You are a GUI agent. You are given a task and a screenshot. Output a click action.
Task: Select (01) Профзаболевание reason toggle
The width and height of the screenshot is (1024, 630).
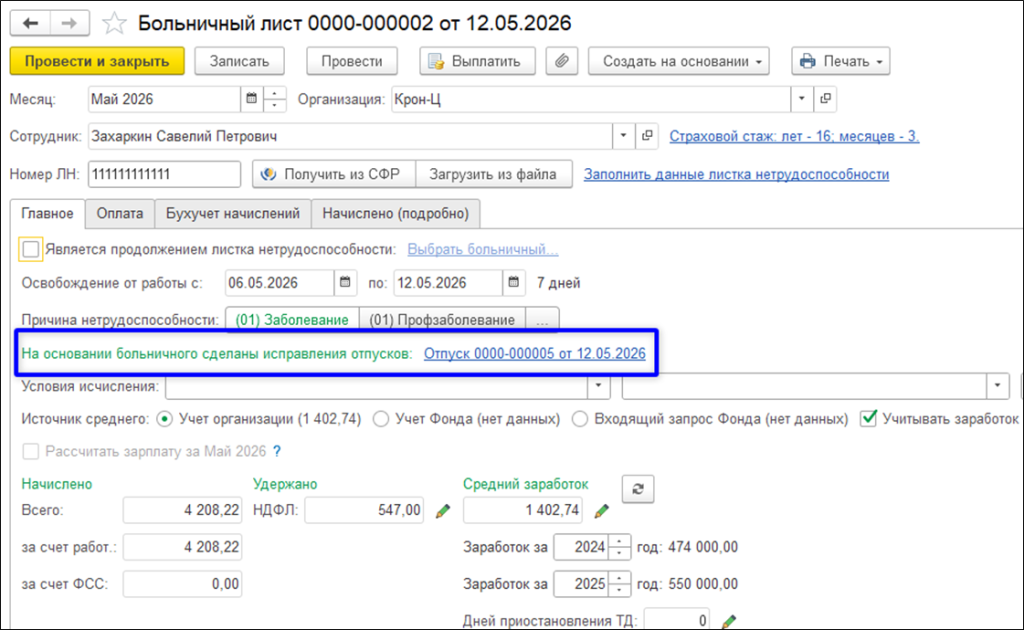point(442,320)
